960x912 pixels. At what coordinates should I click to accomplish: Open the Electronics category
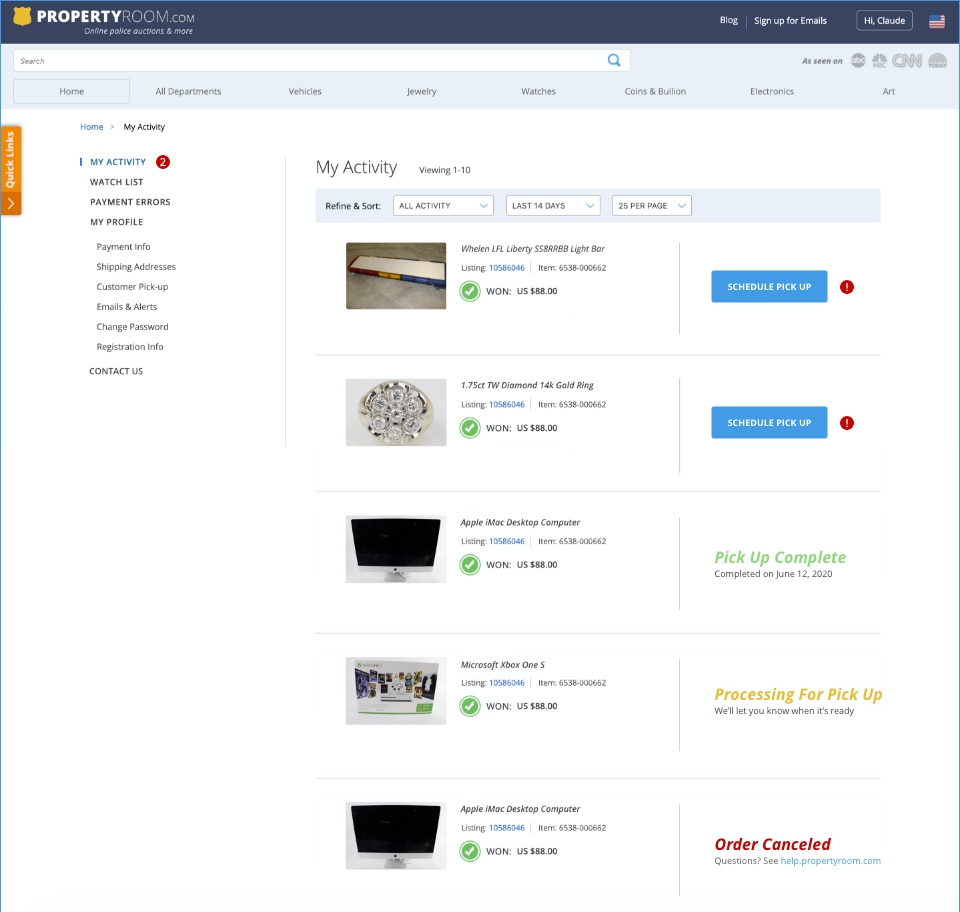(x=771, y=91)
